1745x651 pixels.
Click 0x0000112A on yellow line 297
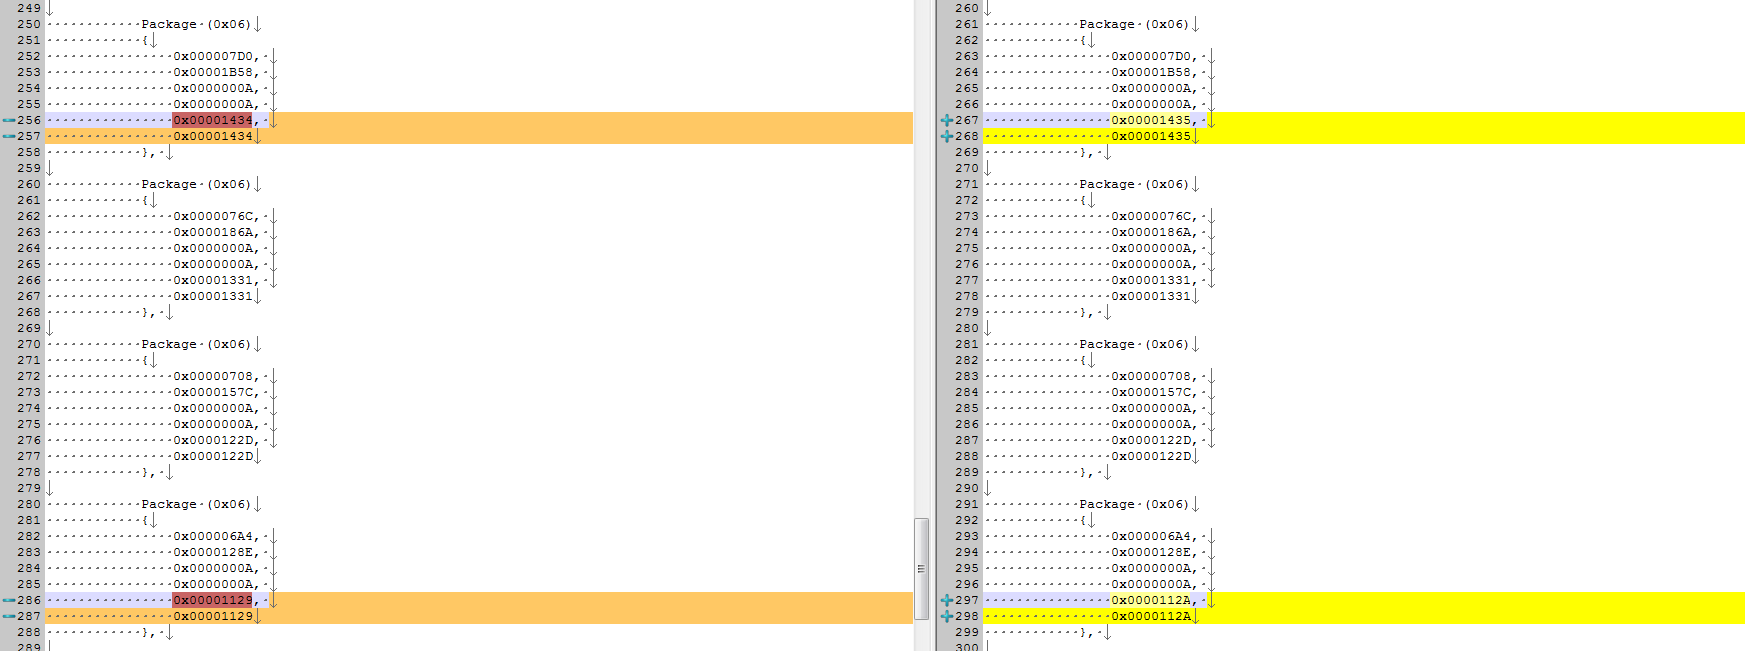[1151, 600]
